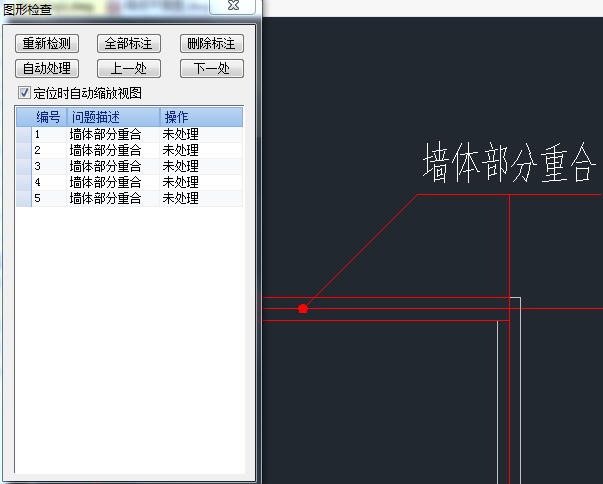This screenshot has width=603, height=484.
Task: Select issue row number 1
Action: point(130,135)
